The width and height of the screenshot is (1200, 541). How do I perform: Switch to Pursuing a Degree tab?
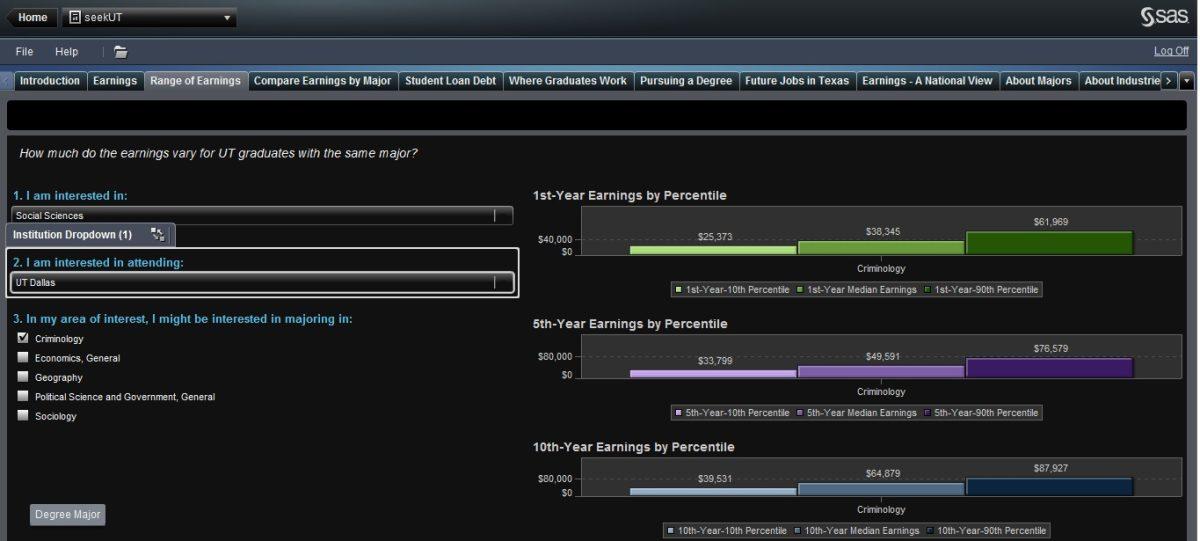pyautogui.click(x=686, y=81)
